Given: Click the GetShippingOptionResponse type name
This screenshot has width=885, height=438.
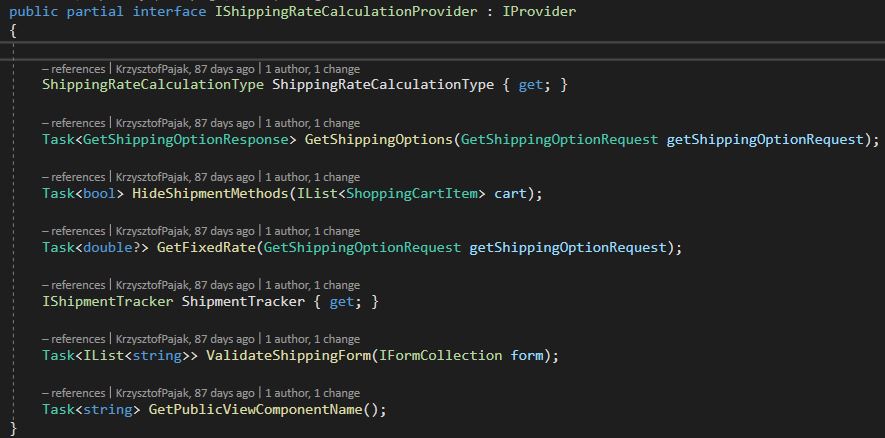Looking at the screenshot, I should pos(186,139).
